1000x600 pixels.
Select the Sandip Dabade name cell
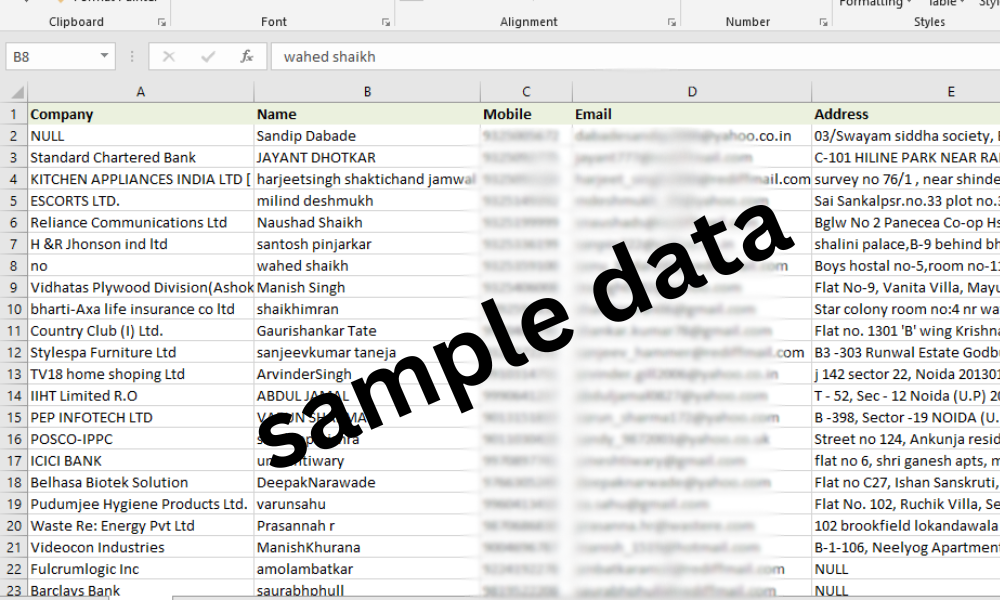[x=367, y=136]
